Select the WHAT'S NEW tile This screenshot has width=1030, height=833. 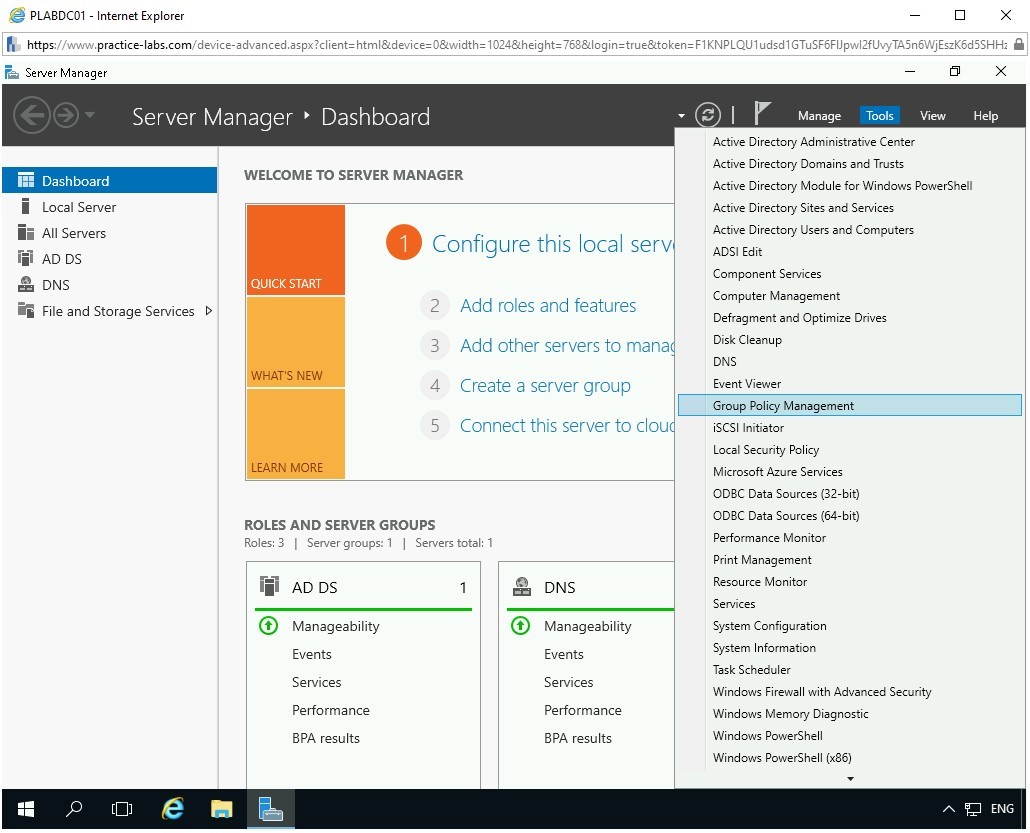(296, 342)
